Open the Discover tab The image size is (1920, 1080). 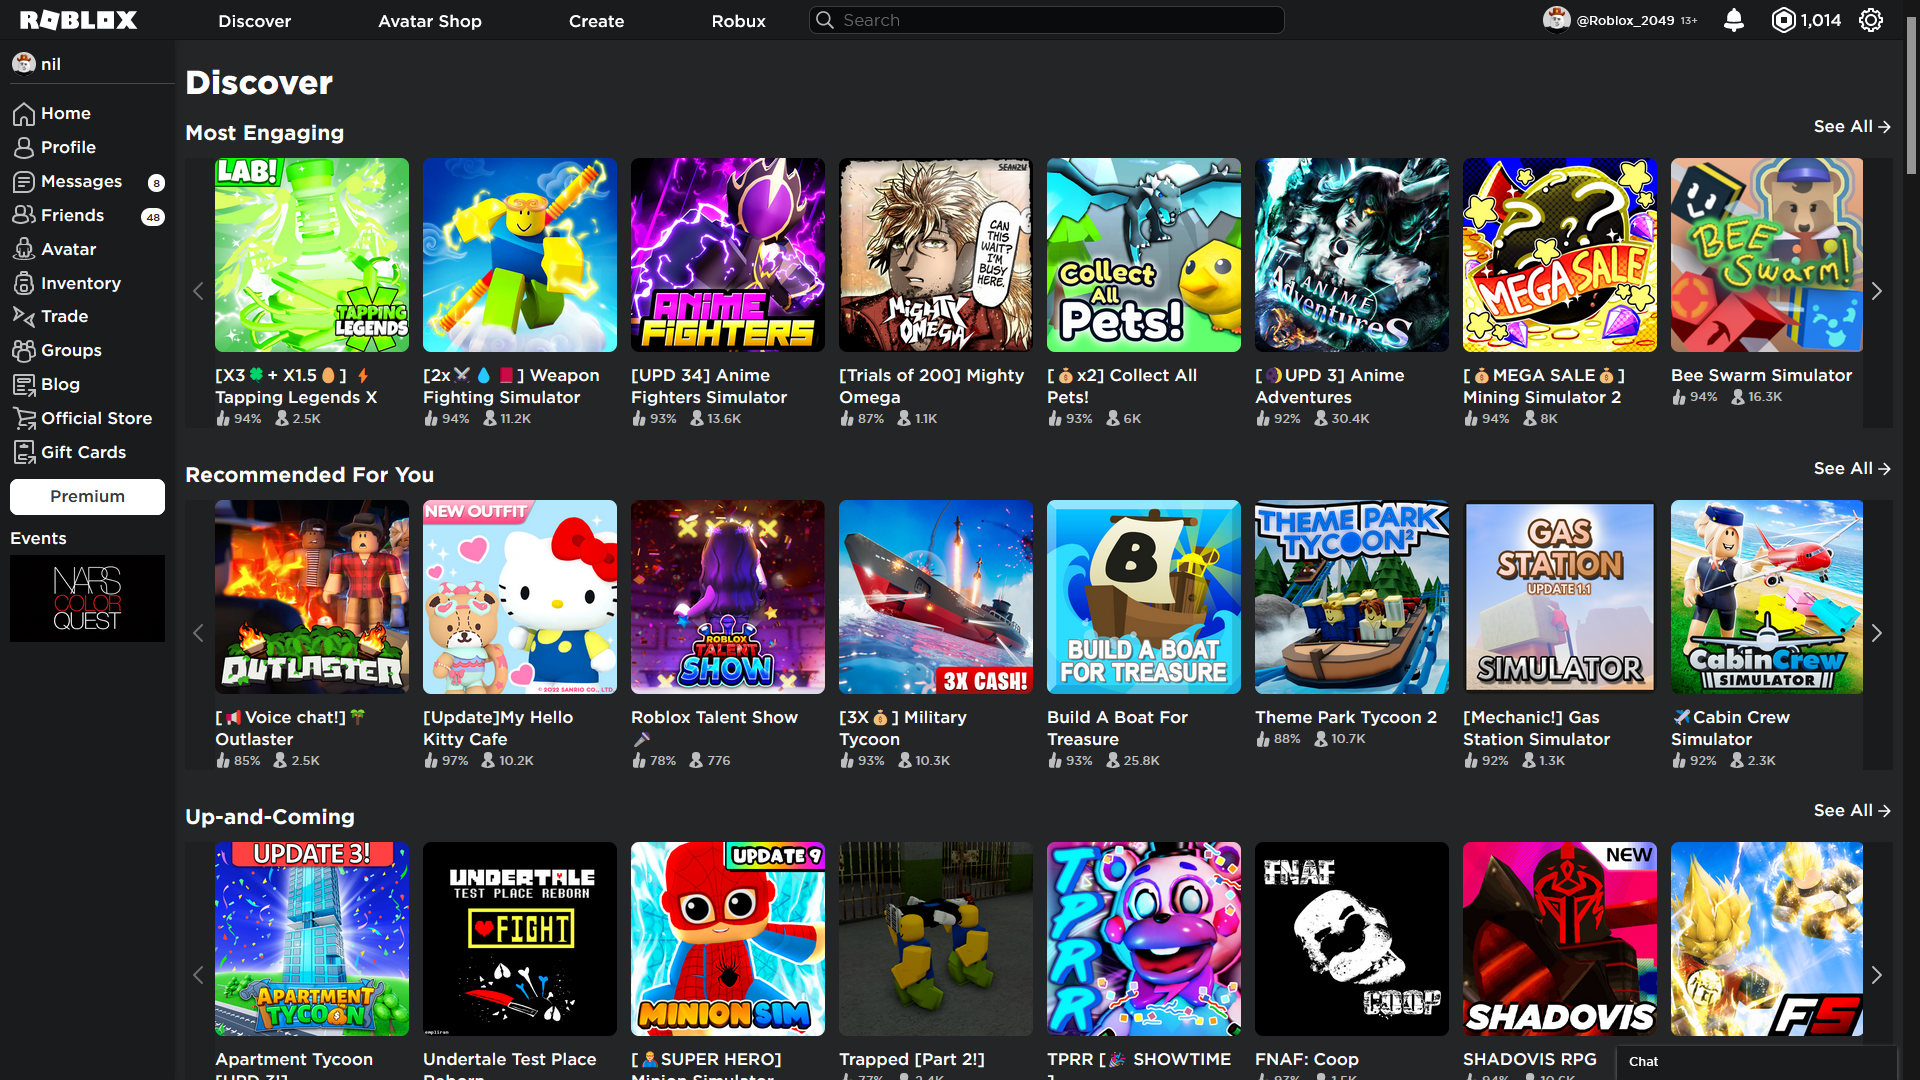point(254,21)
